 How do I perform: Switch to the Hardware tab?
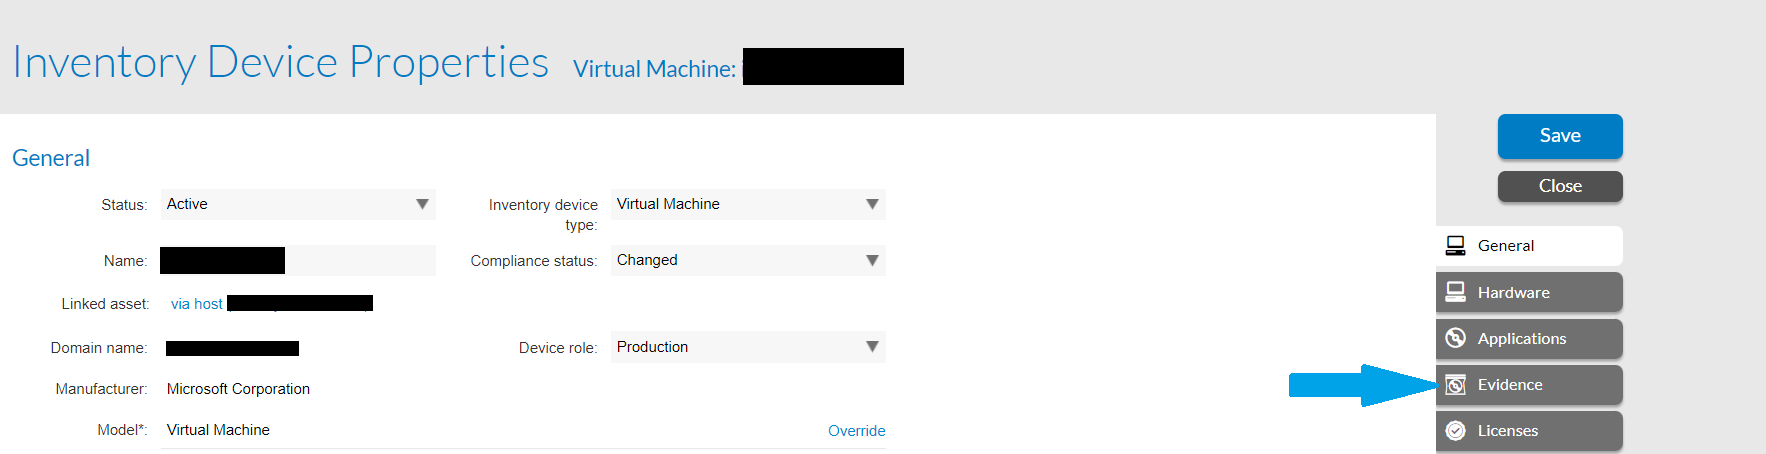coord(1529,292)
